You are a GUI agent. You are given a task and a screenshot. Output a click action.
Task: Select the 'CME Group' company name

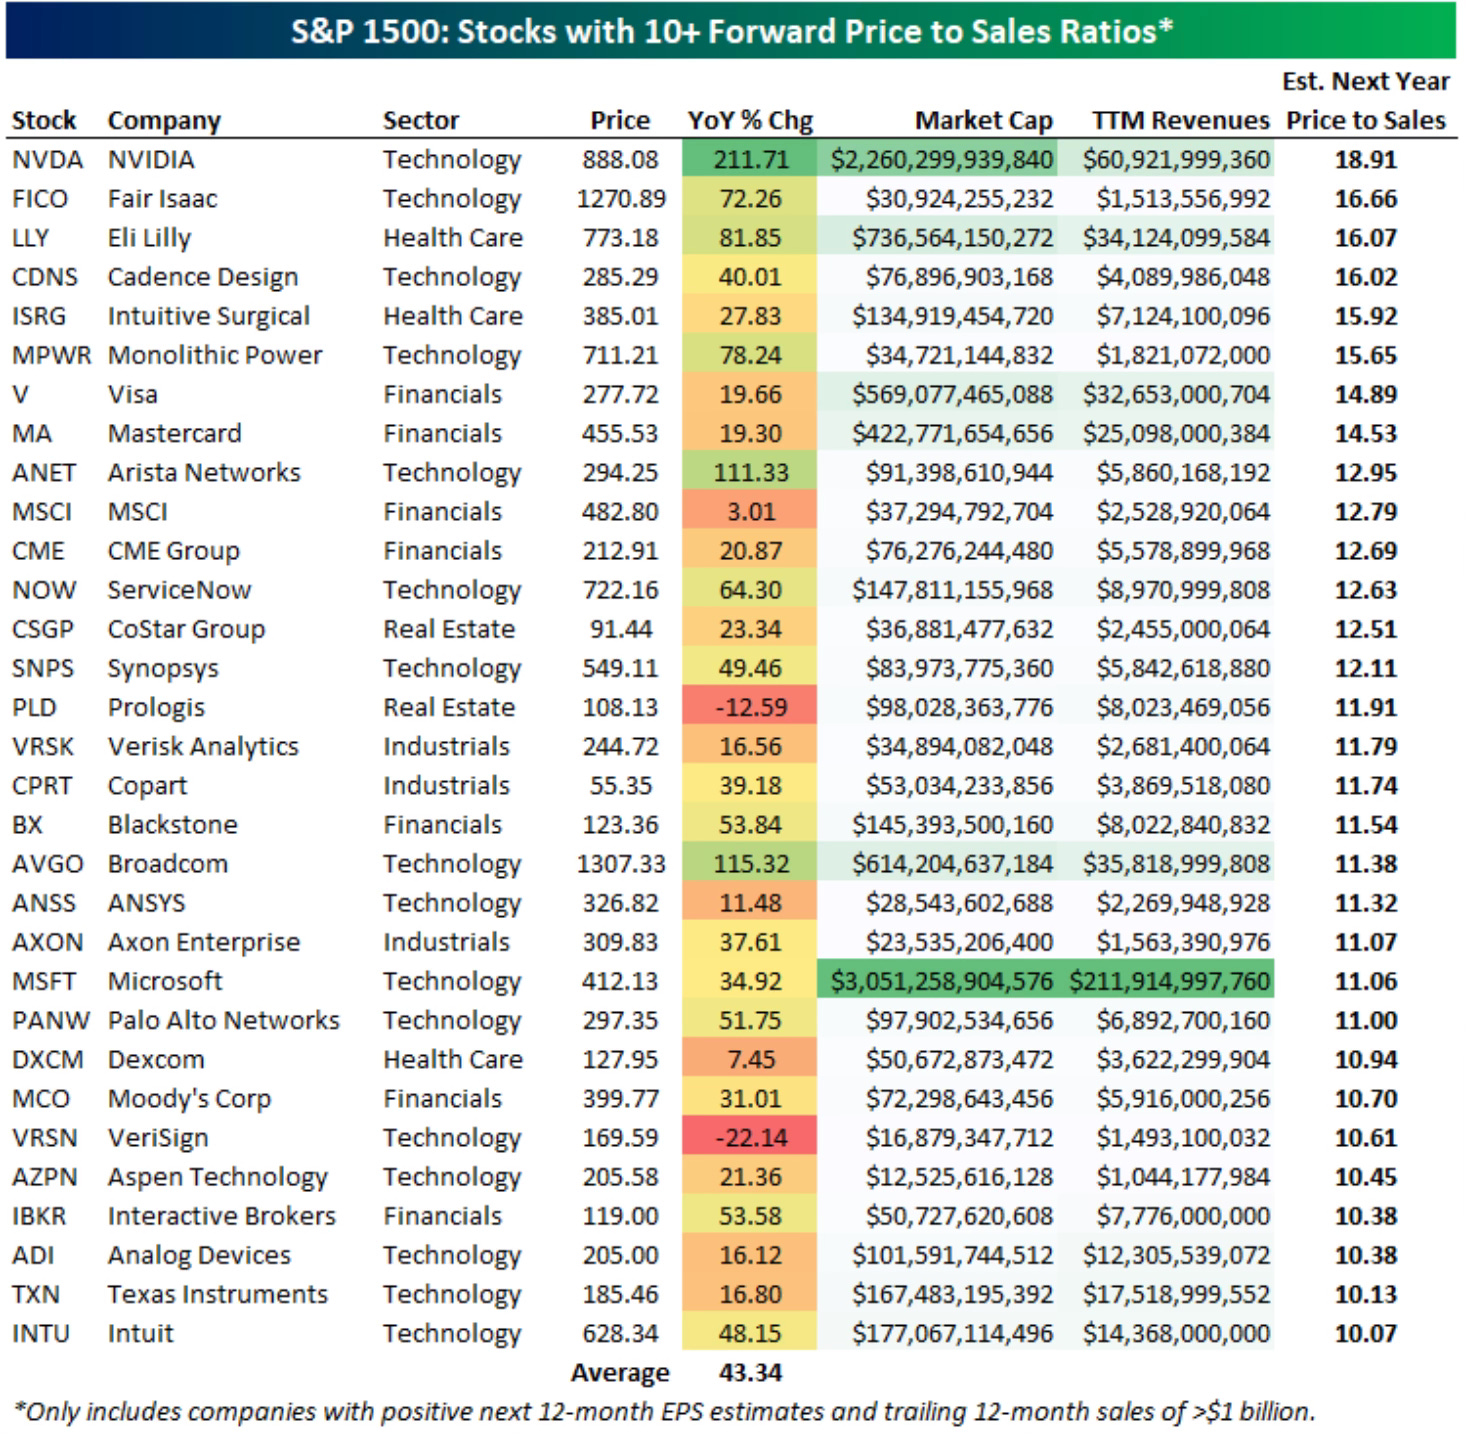pyautogui.click(x=174, y=550)
